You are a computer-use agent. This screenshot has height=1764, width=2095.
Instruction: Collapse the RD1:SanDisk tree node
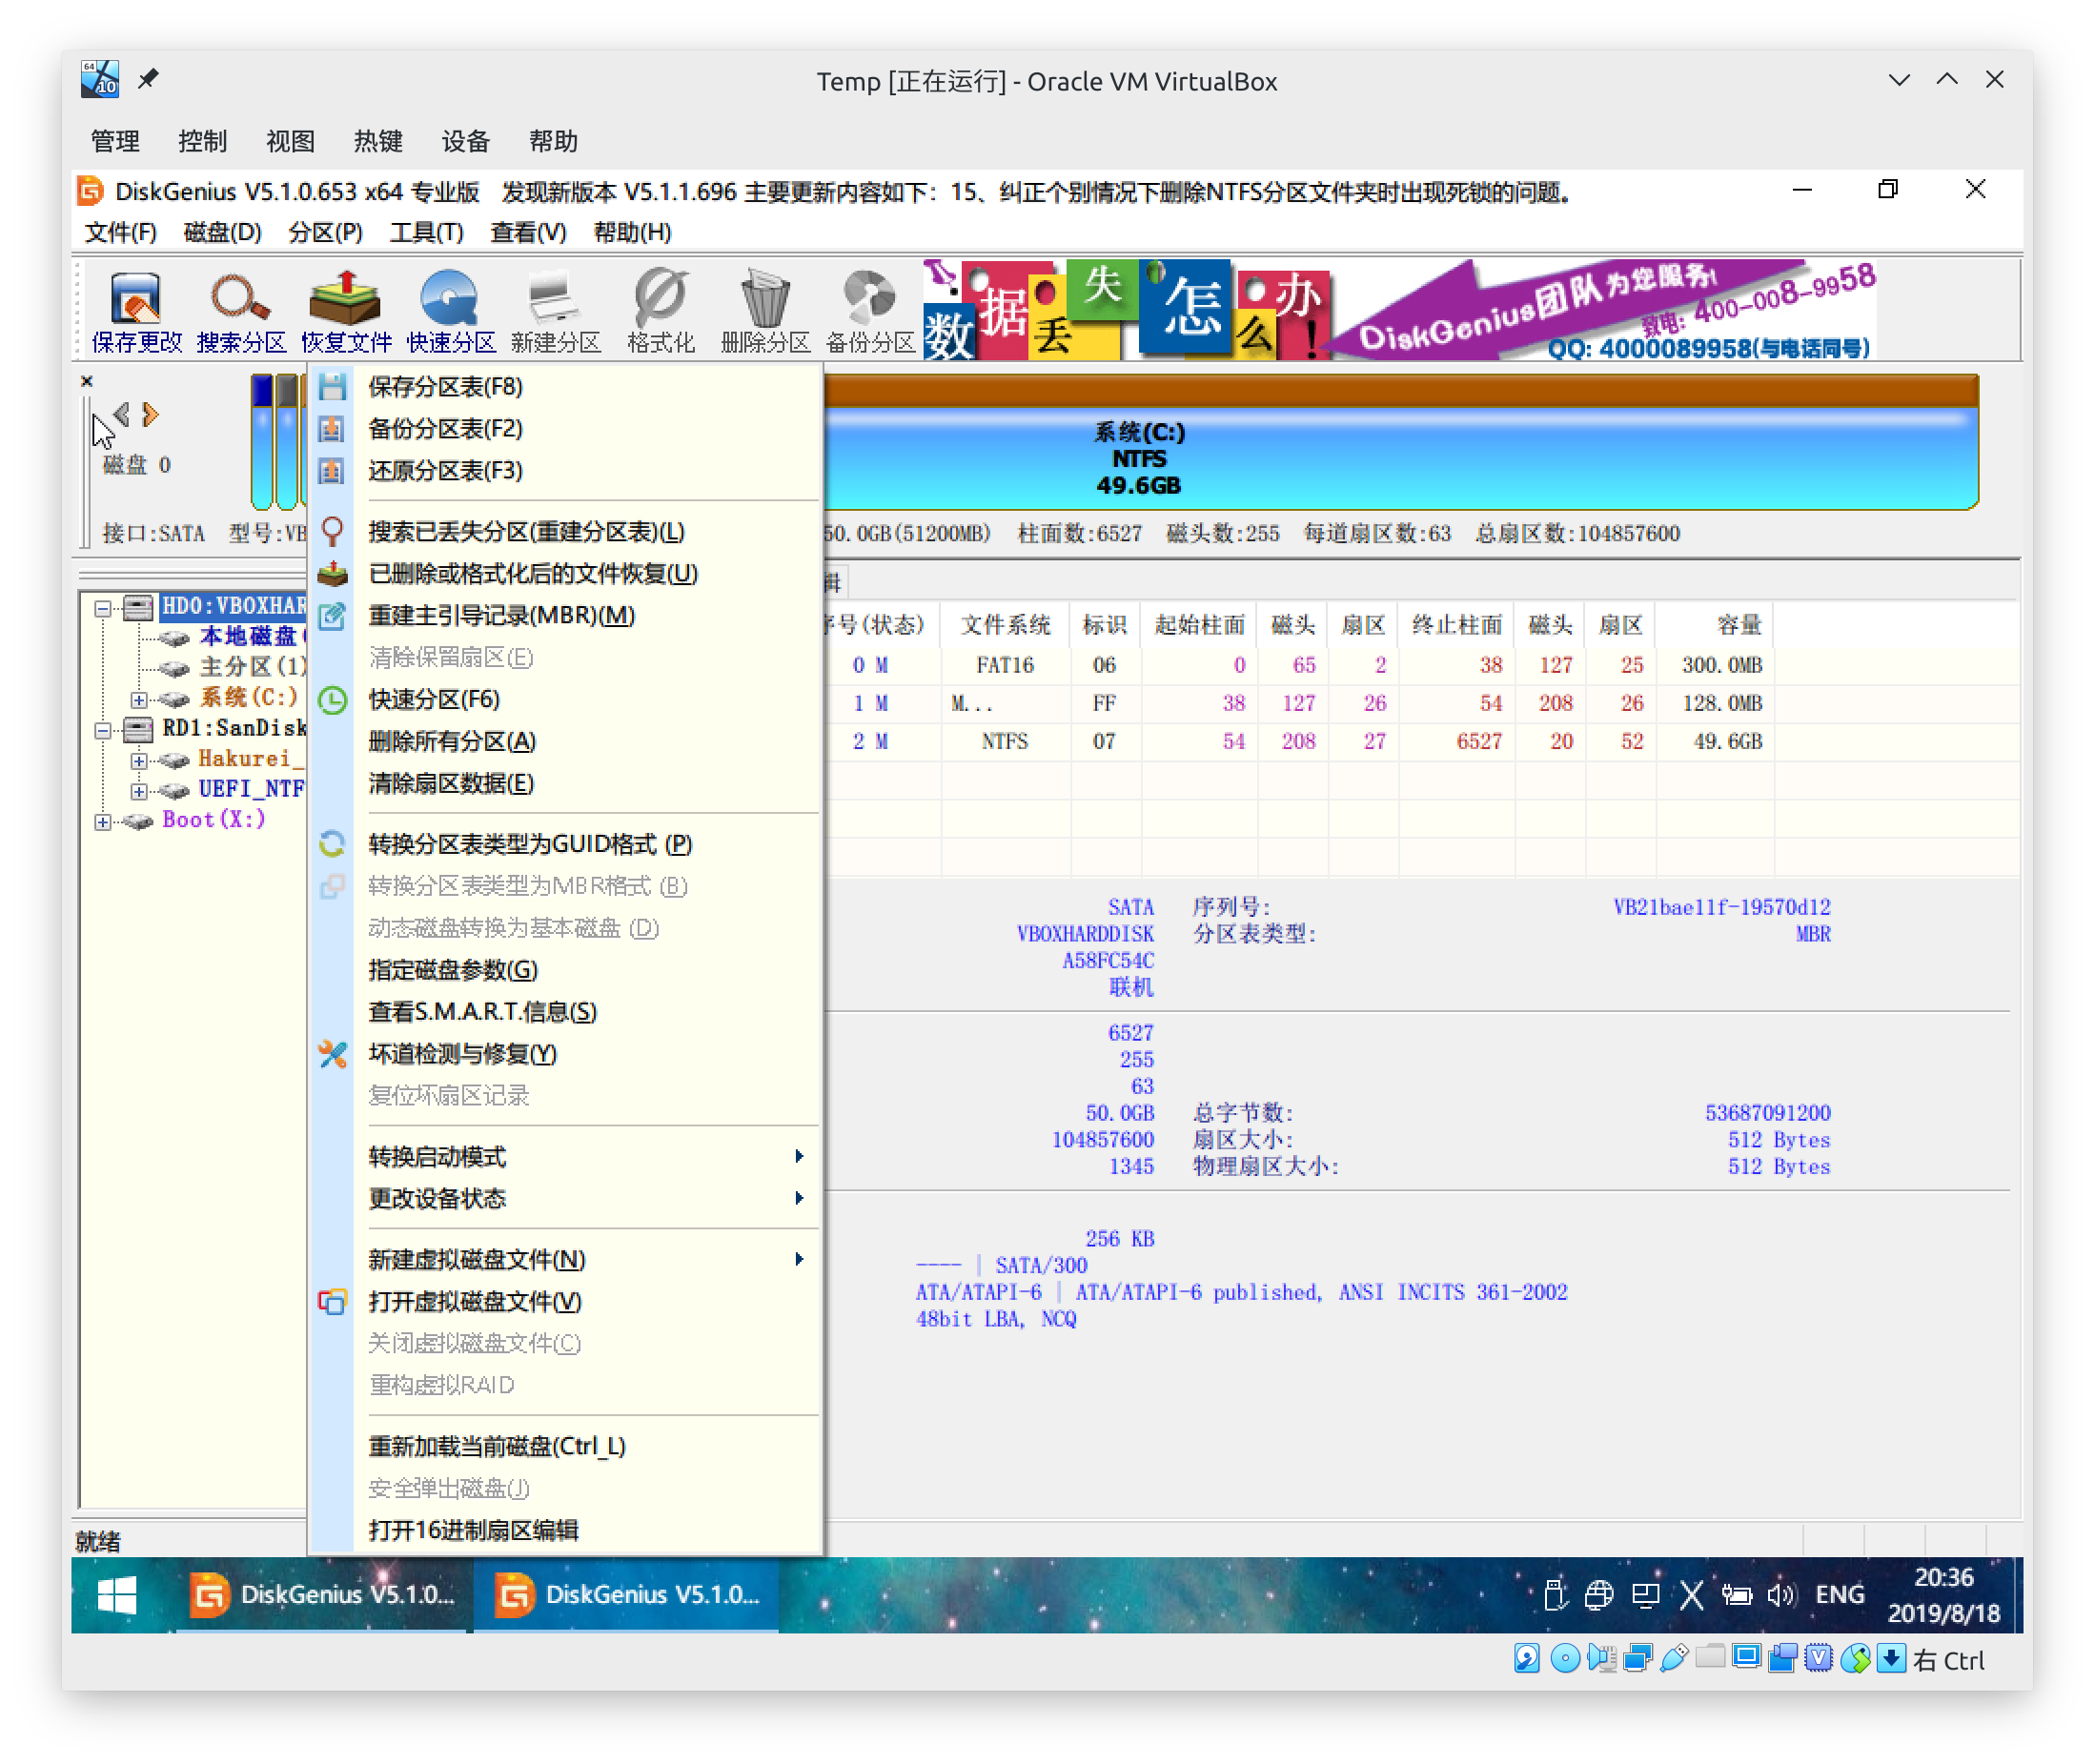tap(103, 730)
